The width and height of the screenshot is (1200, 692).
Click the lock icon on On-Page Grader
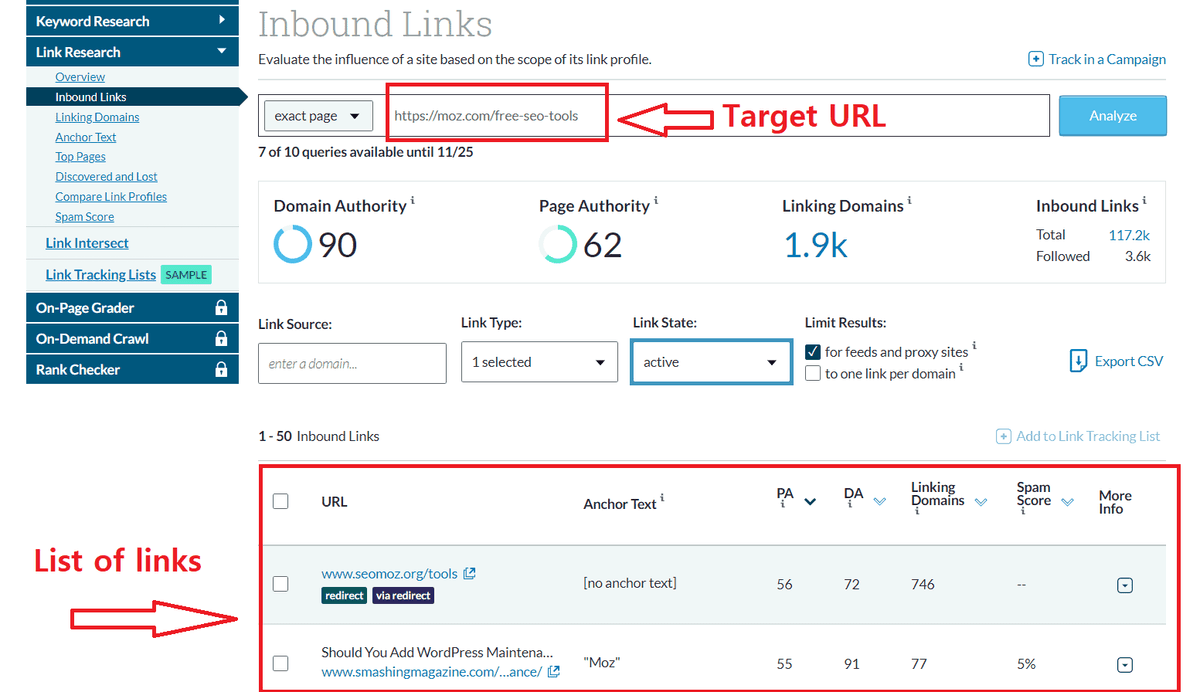coord(221,308)
